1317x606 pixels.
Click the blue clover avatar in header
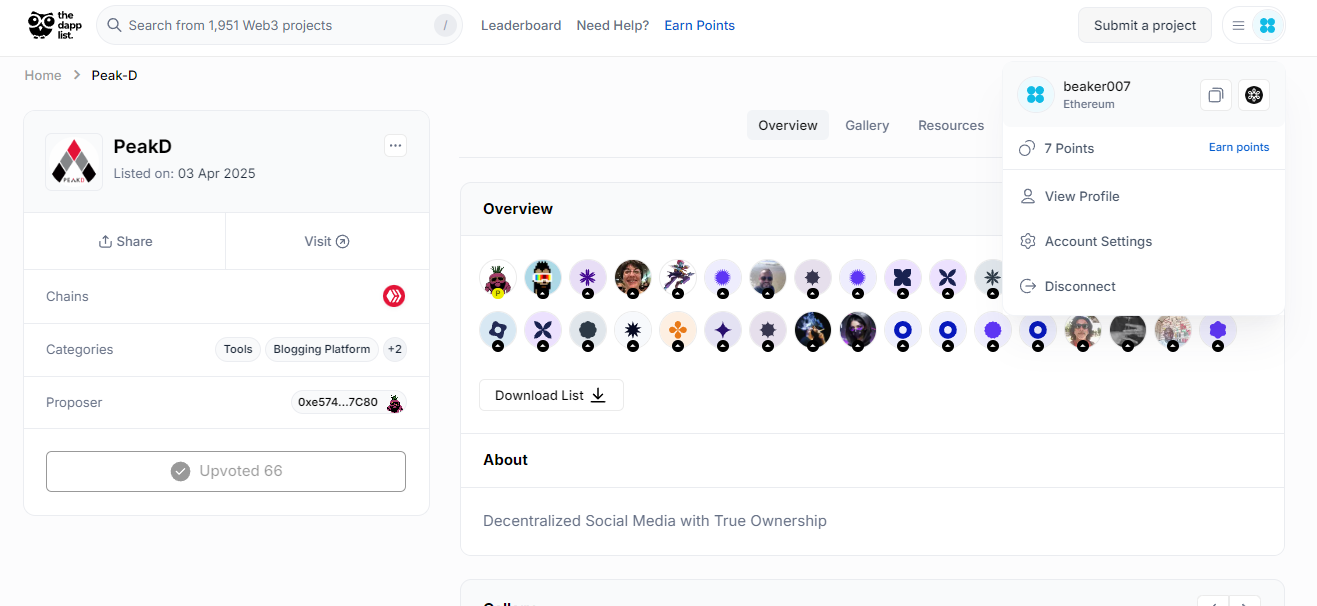pos(1267,25)
